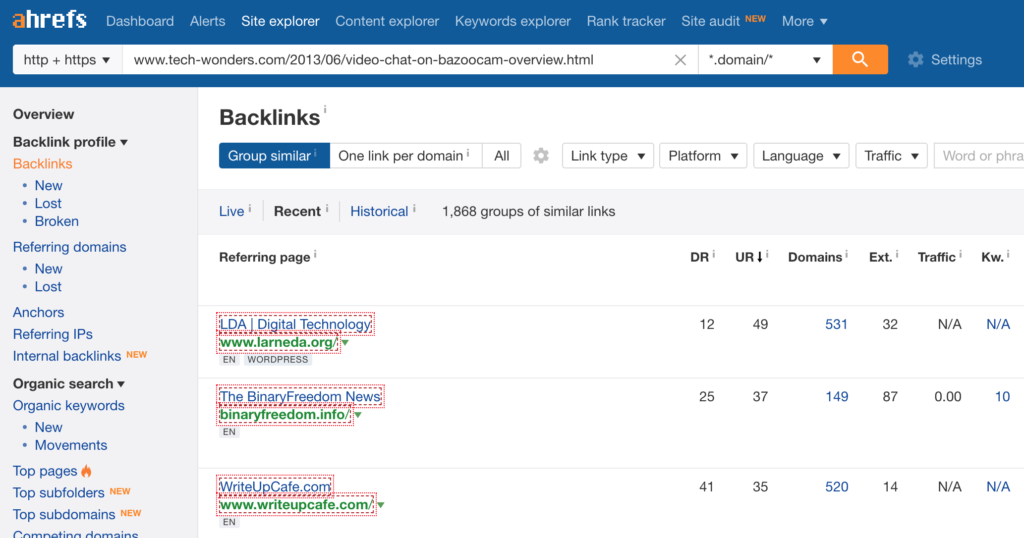Sort by the UR column header
This screenshot has height=538, width=1024.
pyautogui.click(x=748, y=257)
